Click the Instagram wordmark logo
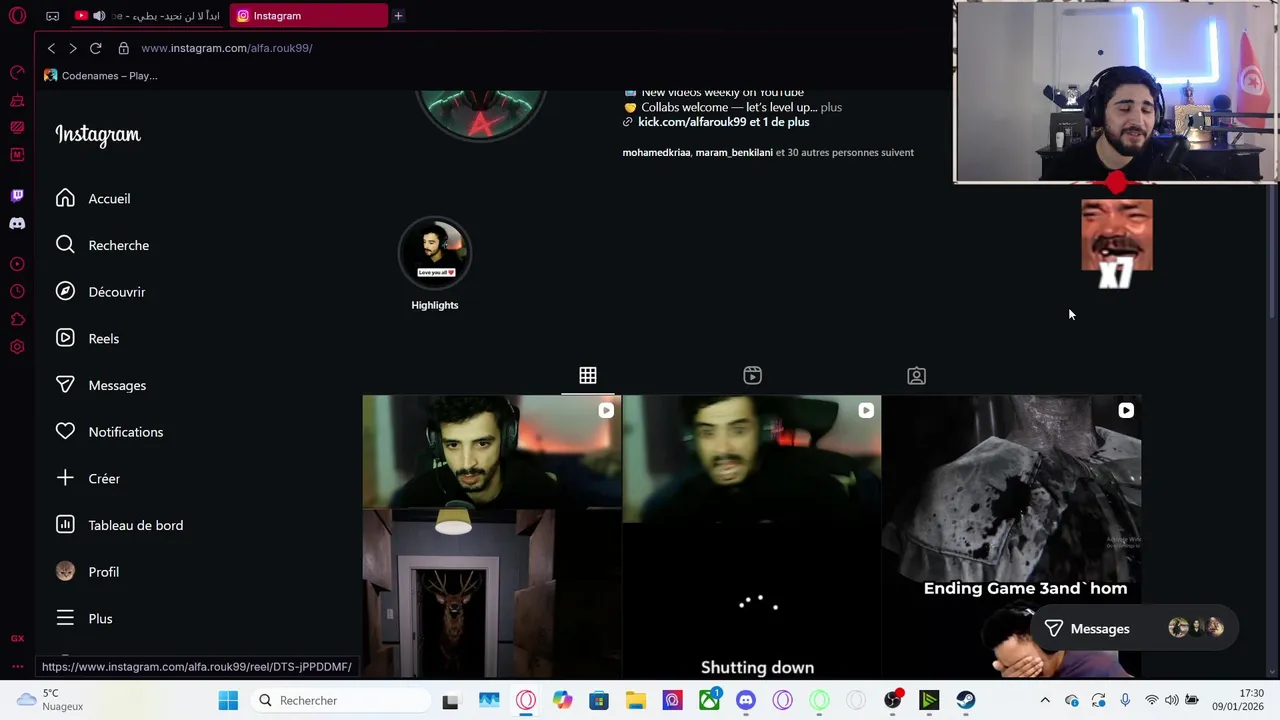1280x720 pixels. pos(98,135)
